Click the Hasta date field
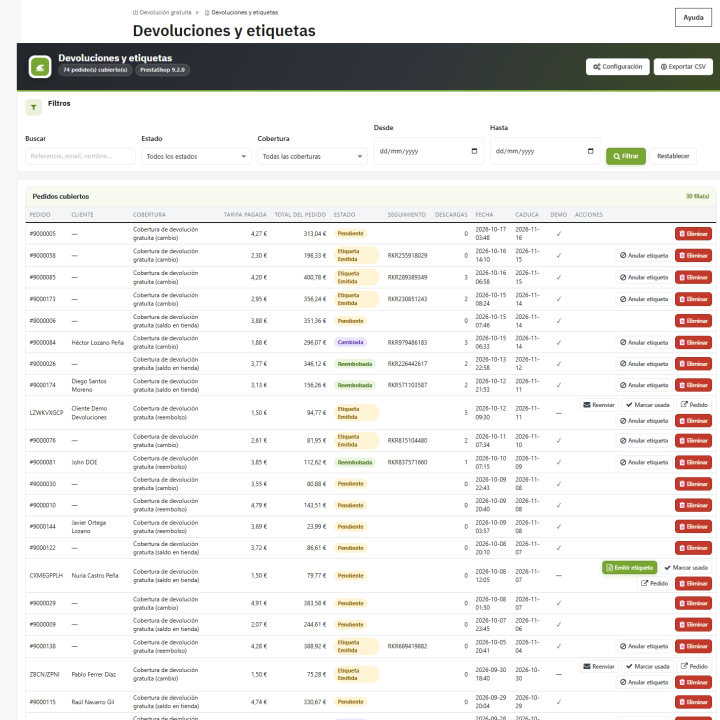This screenshot has width=720, height=720. (x=545, y=151)
